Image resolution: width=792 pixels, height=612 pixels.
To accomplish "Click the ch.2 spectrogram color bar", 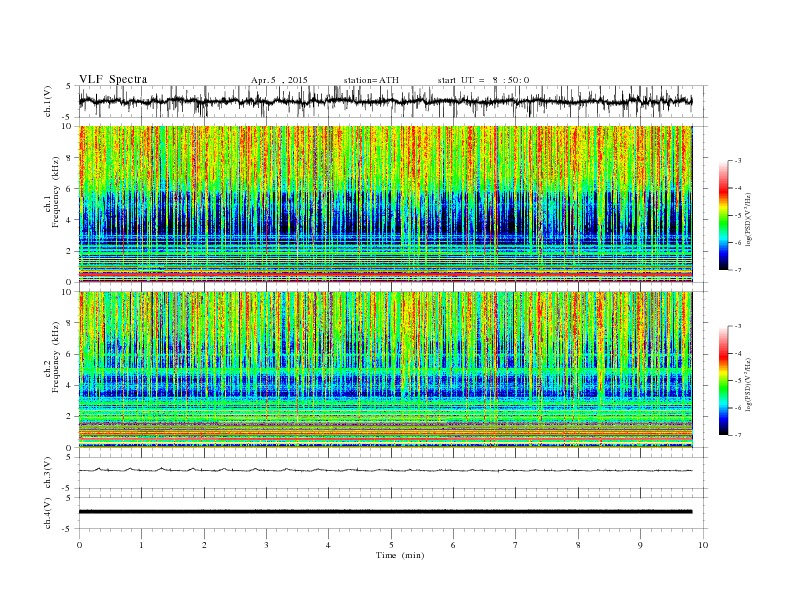I will [723, 380].
